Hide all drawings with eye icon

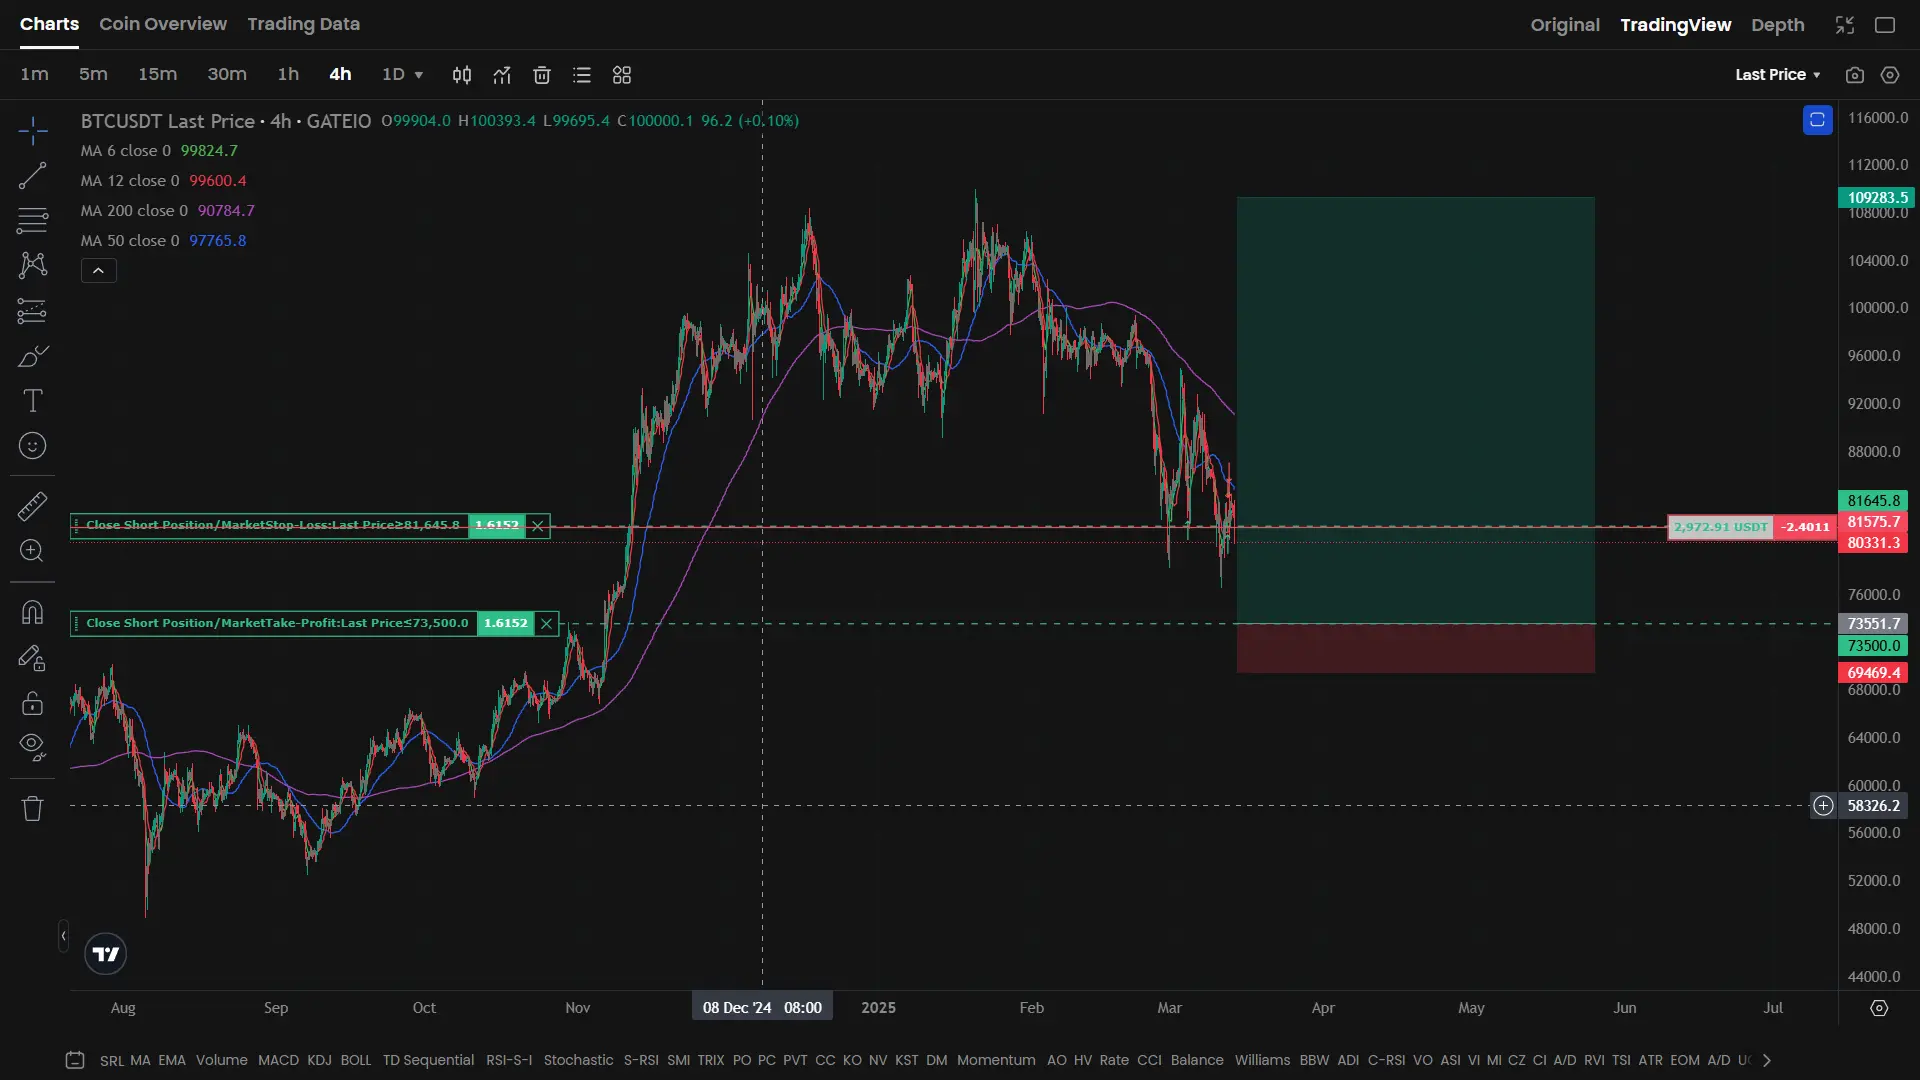32,746
